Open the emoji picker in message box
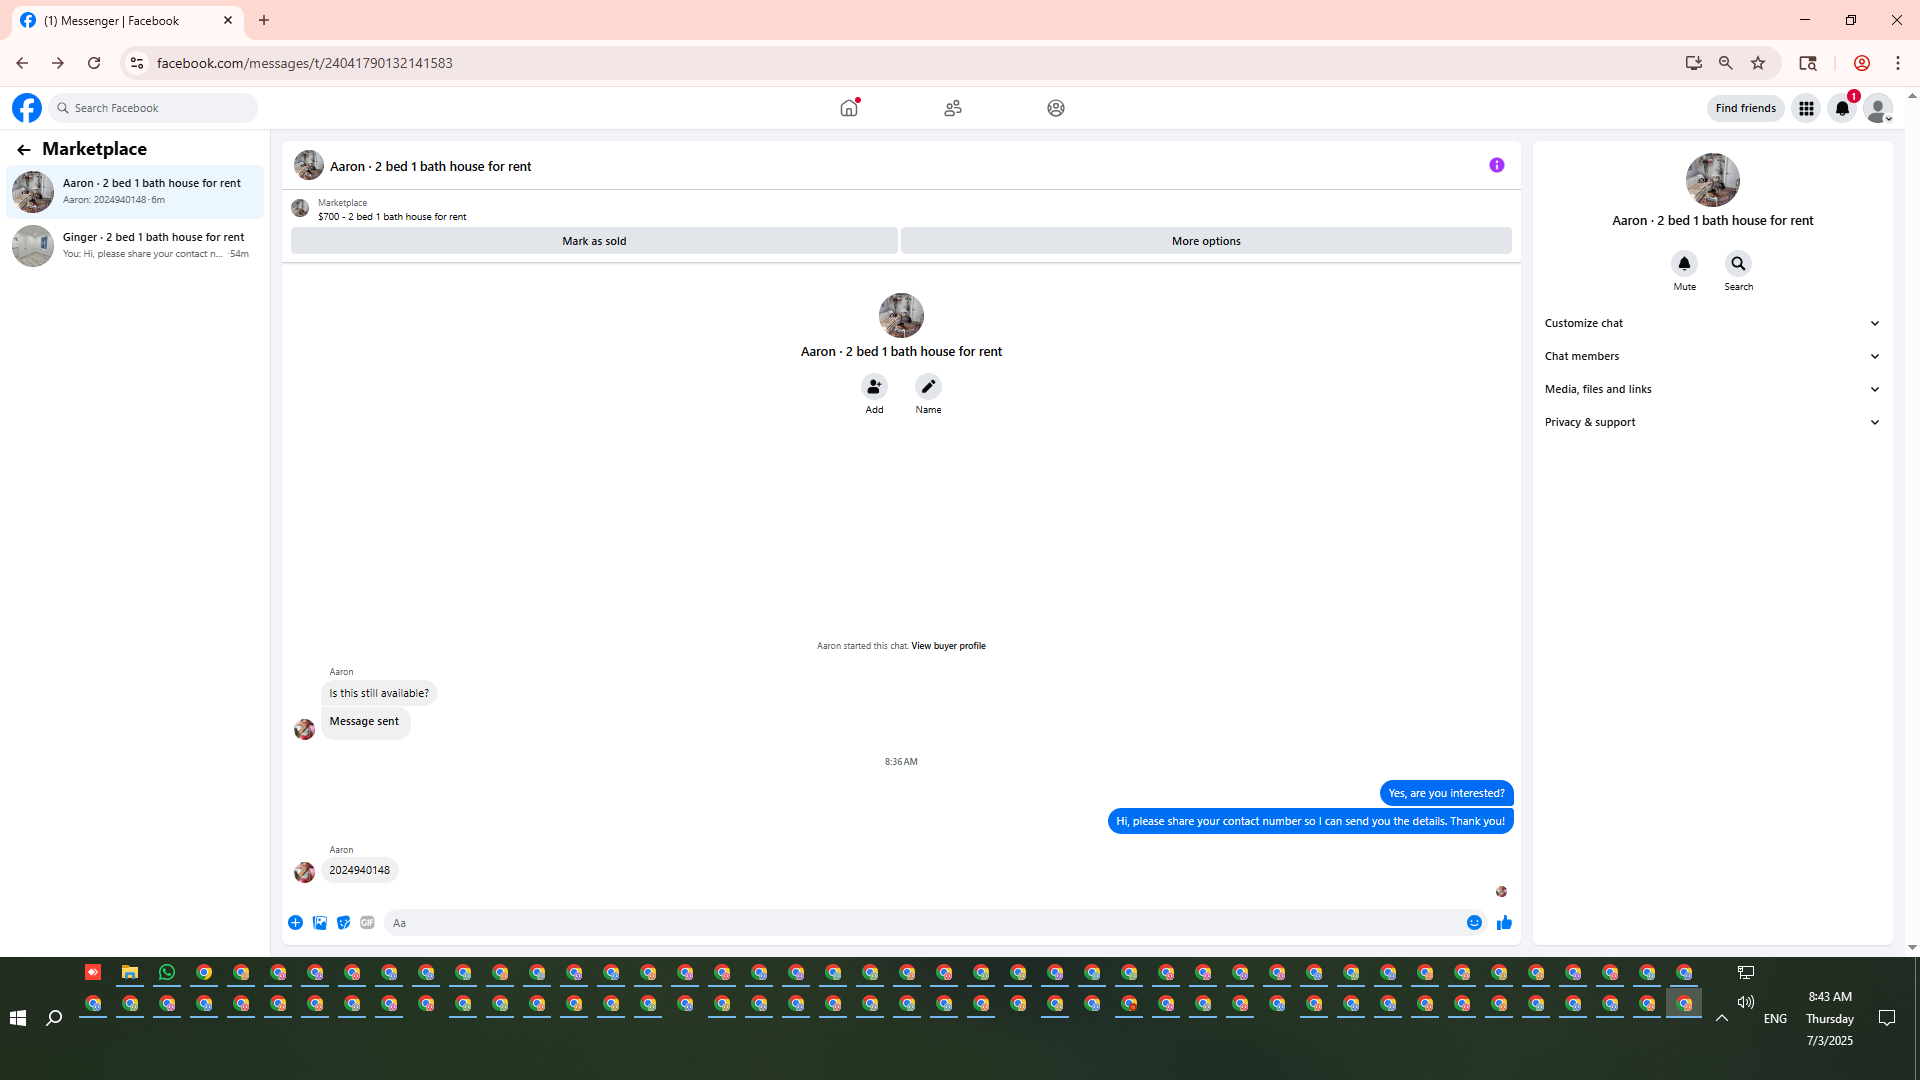The image size is (1920, 1080). click(1474, 923)
